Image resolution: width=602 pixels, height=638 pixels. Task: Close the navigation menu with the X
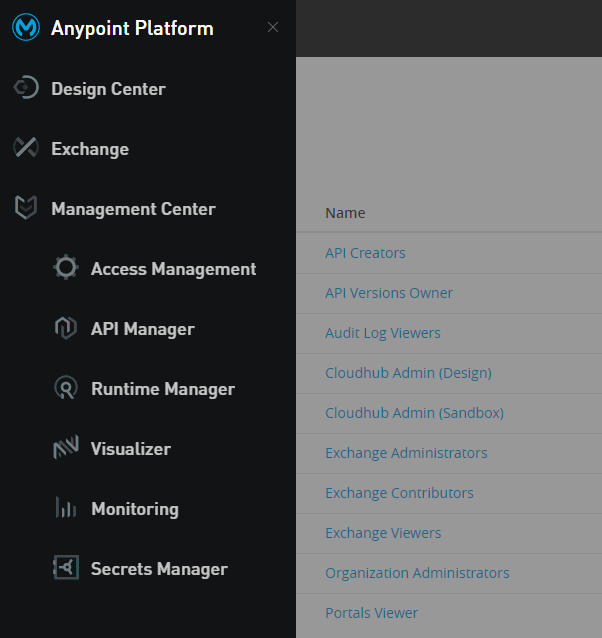tap(273, 27)
